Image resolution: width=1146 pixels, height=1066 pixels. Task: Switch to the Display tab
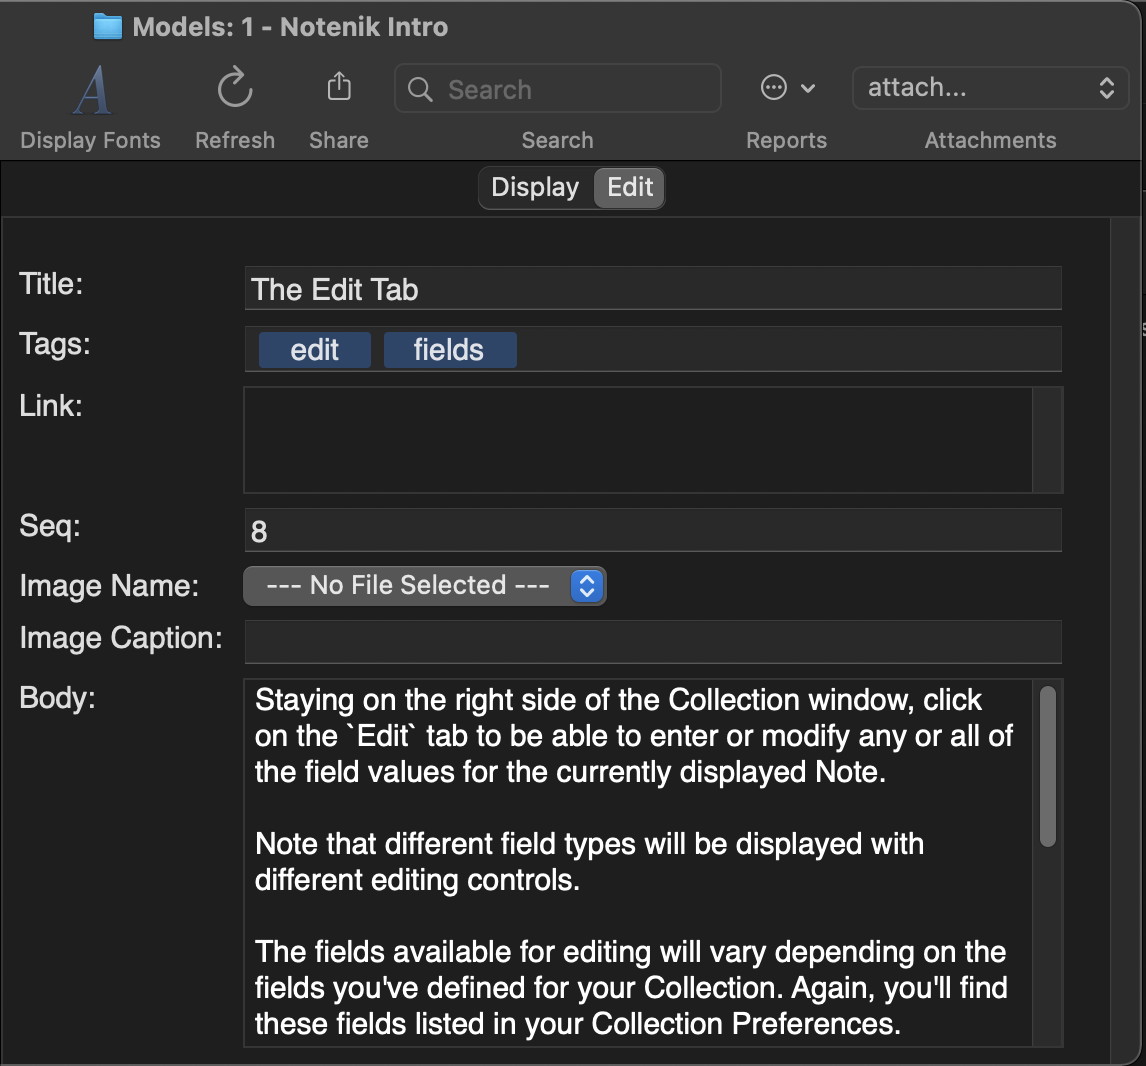click(x=535, y=188)
